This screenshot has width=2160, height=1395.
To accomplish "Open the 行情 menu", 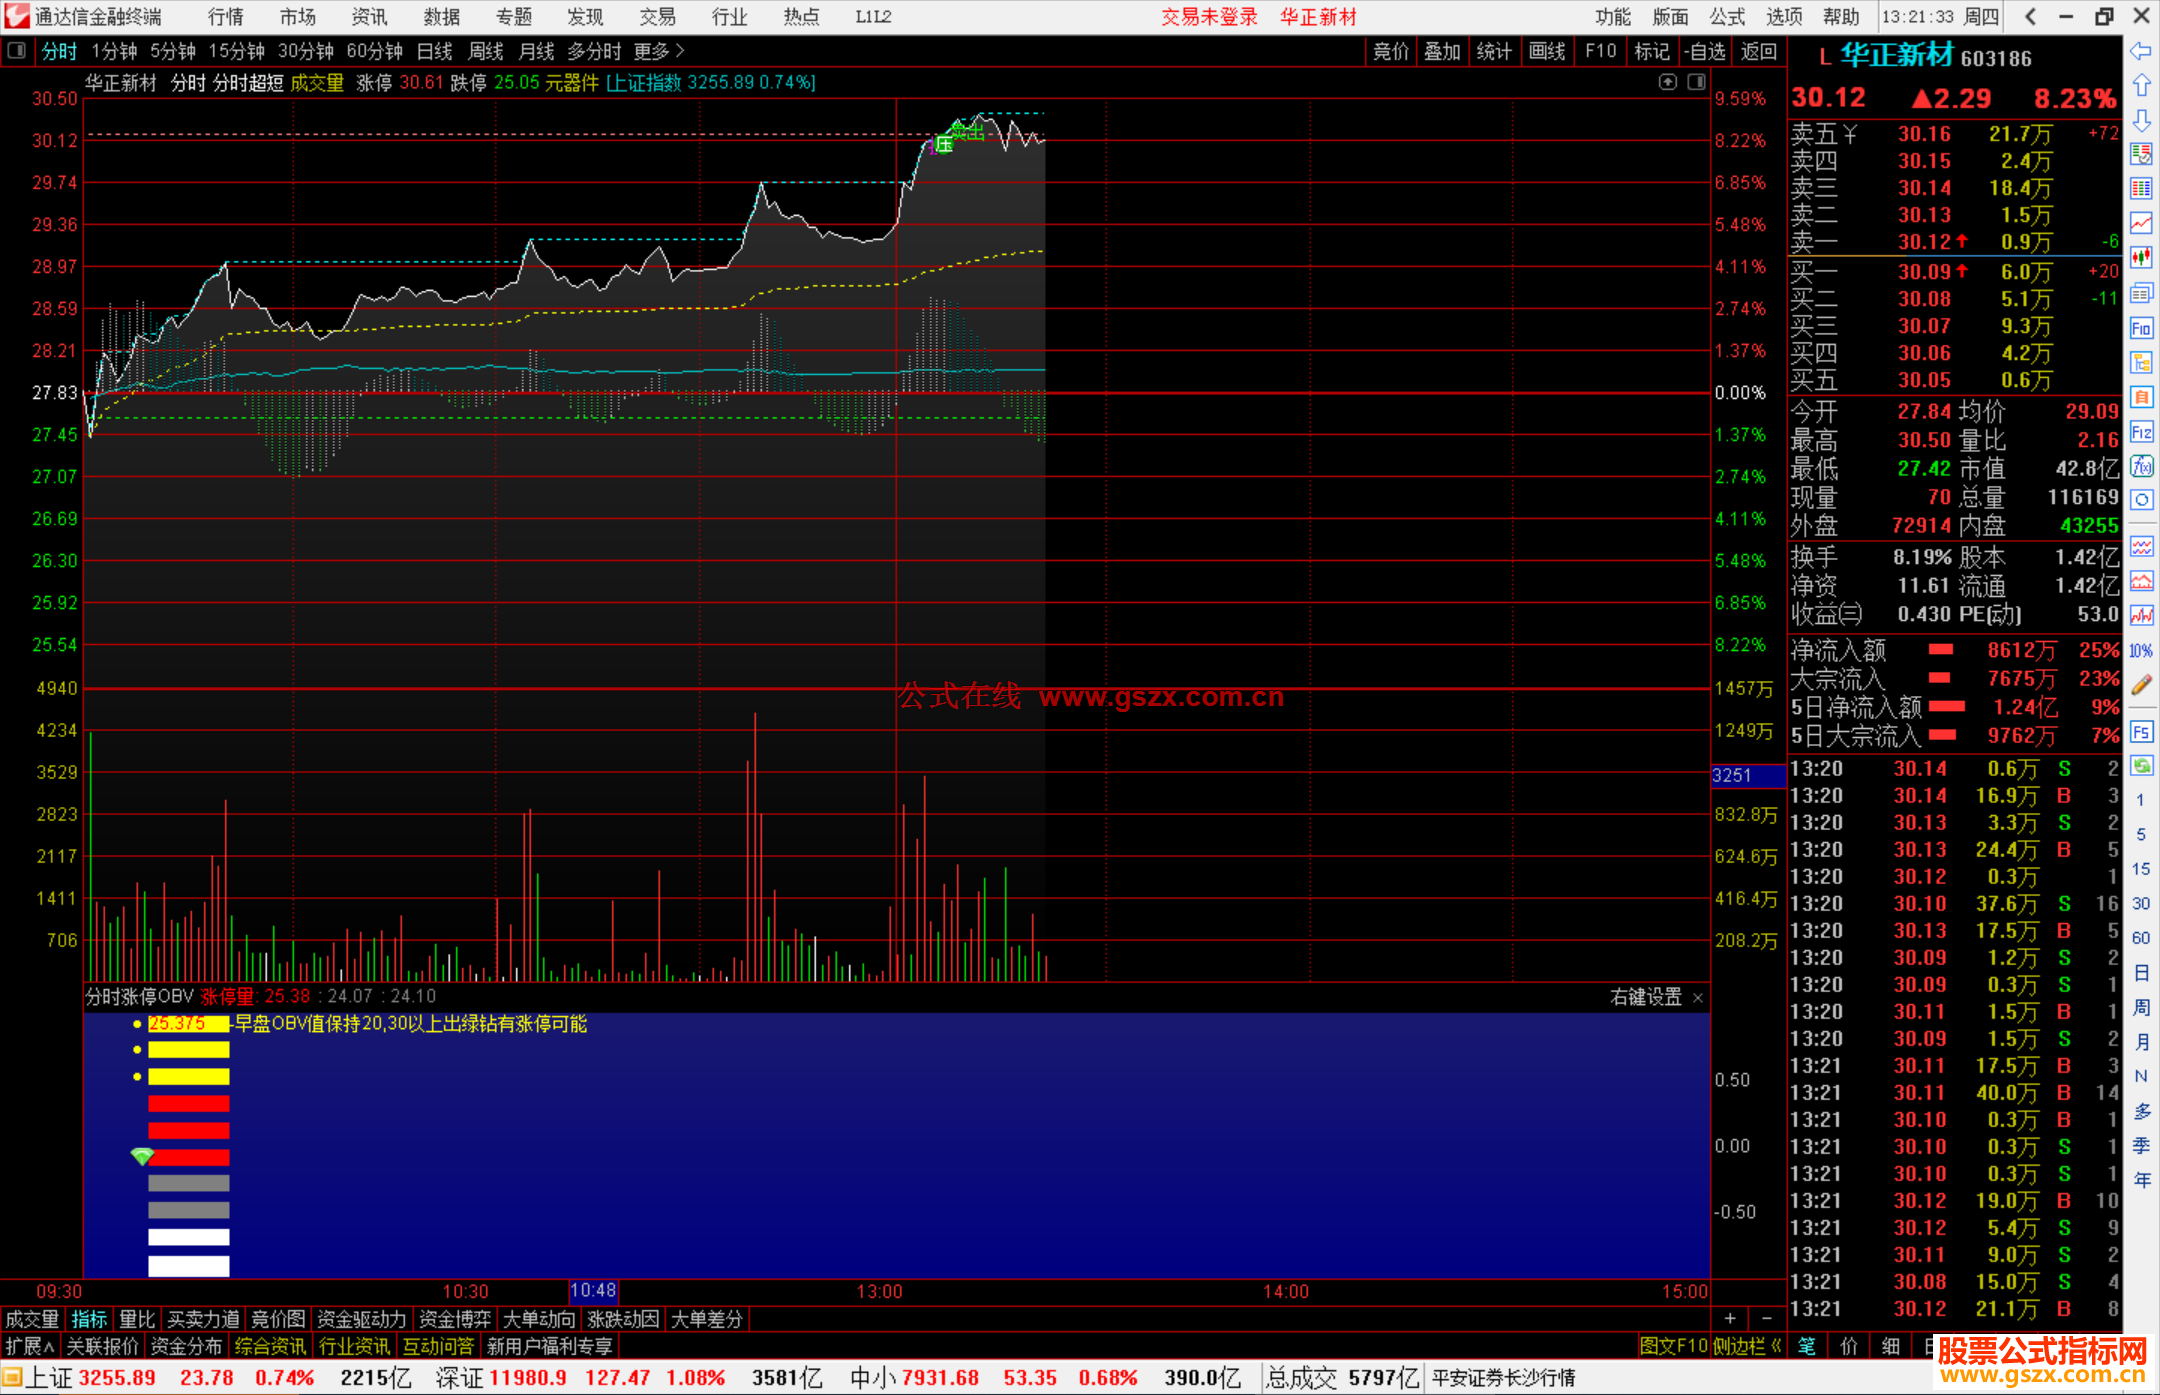I will pos(225,17).
